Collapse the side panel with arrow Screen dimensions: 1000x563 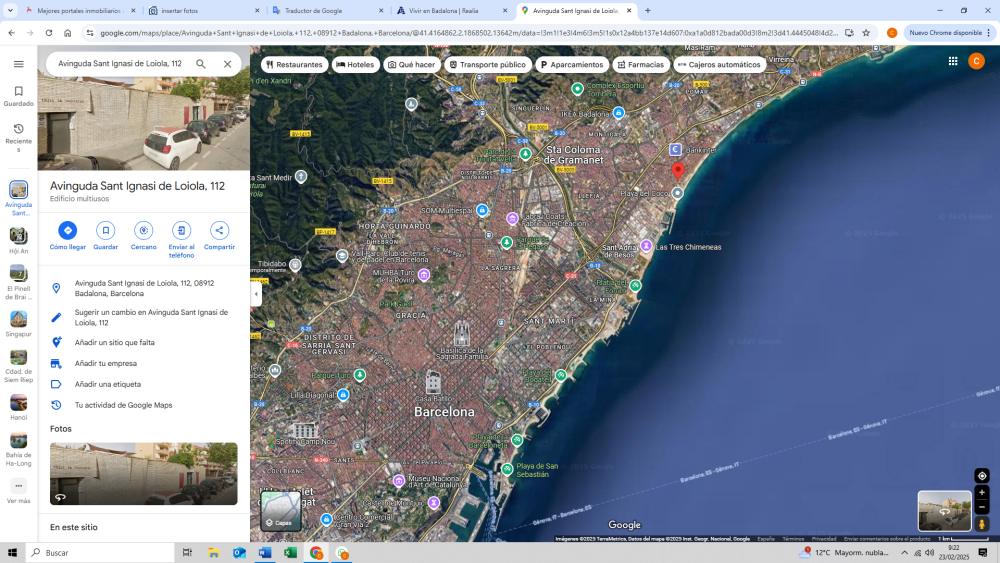click(256, 294)
